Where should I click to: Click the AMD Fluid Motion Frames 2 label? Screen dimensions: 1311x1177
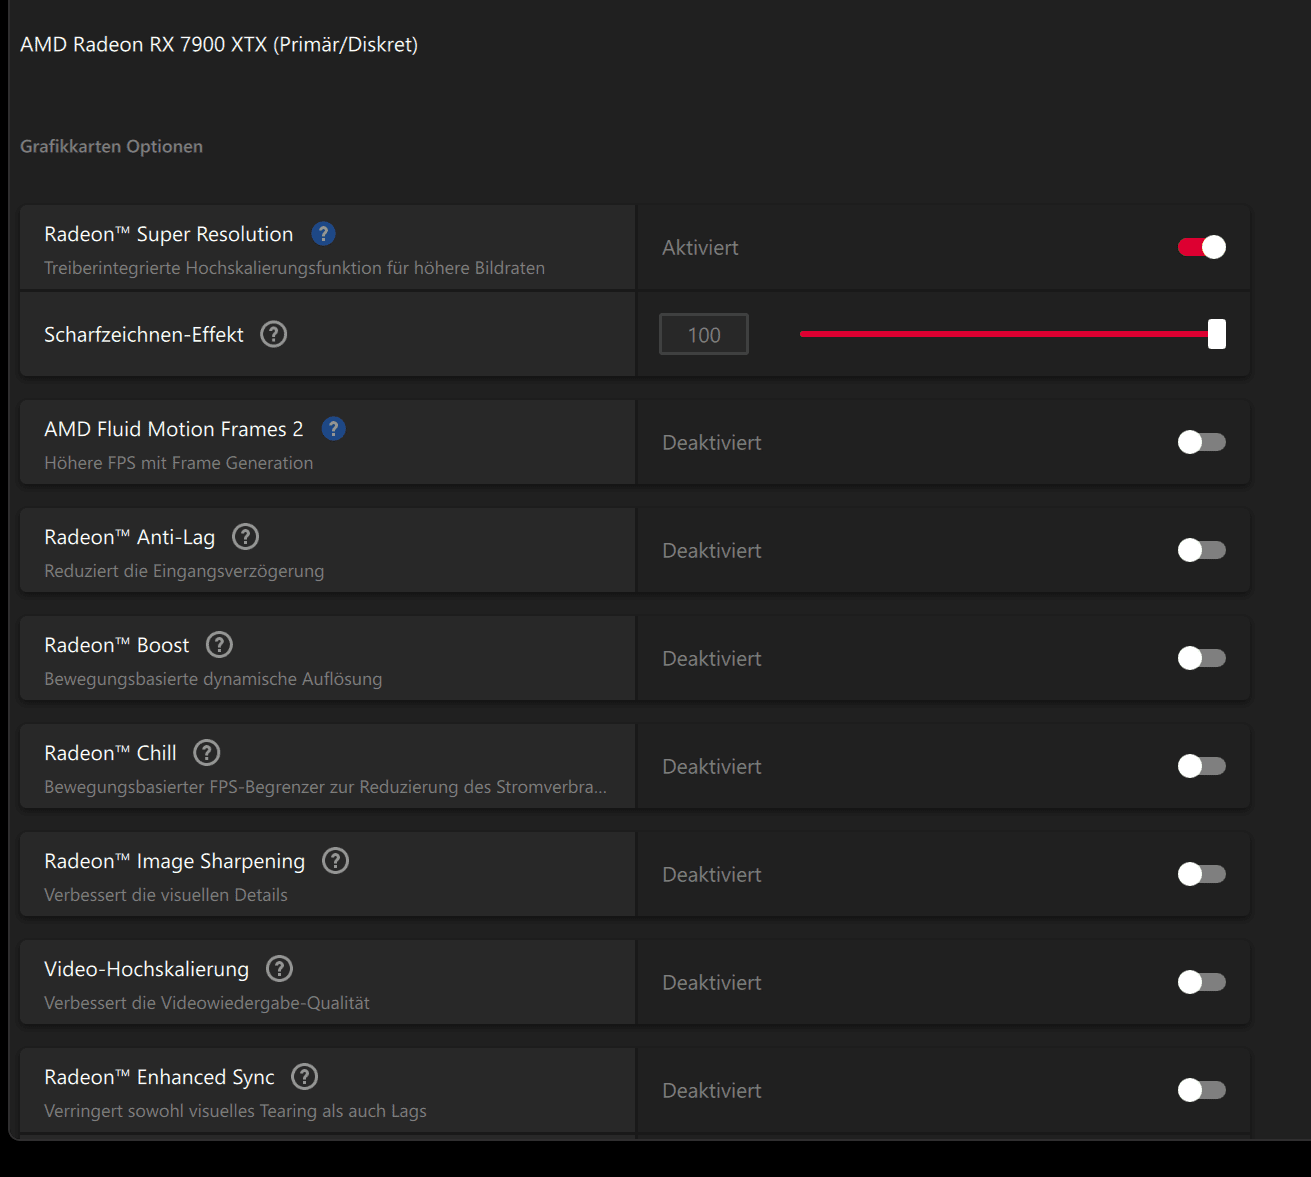pos(174,429)
